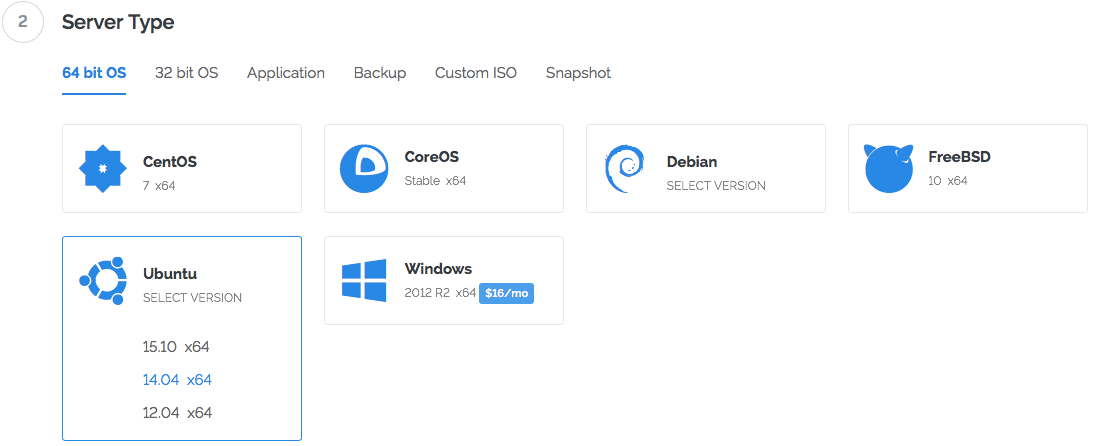This screenshot has height=446, width=1093.
Task: Click the Ubuntu card name
Action: (x=170, y=273)
